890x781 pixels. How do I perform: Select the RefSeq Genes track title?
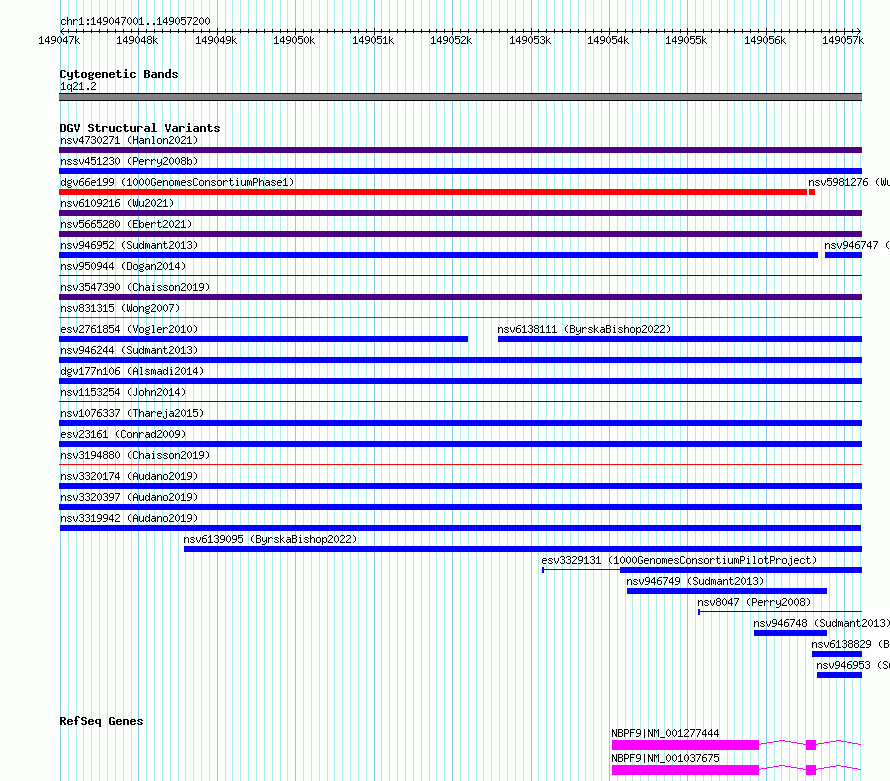point(102,721)
